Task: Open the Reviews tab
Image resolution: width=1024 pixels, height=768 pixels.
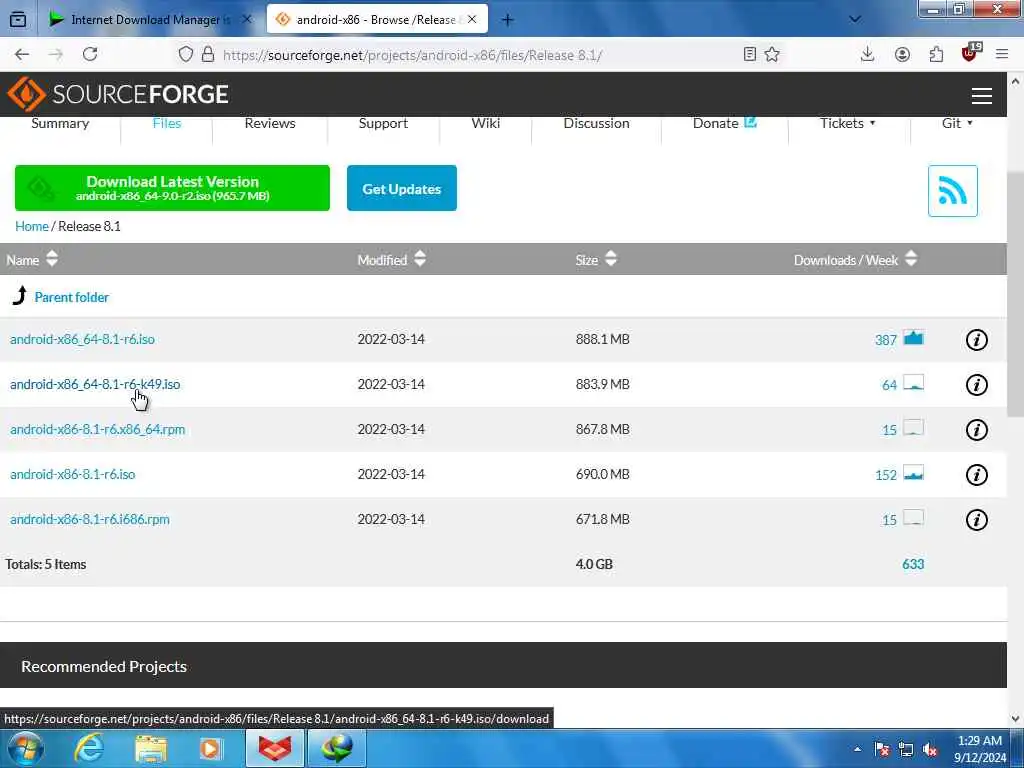Action: point(270,123)
